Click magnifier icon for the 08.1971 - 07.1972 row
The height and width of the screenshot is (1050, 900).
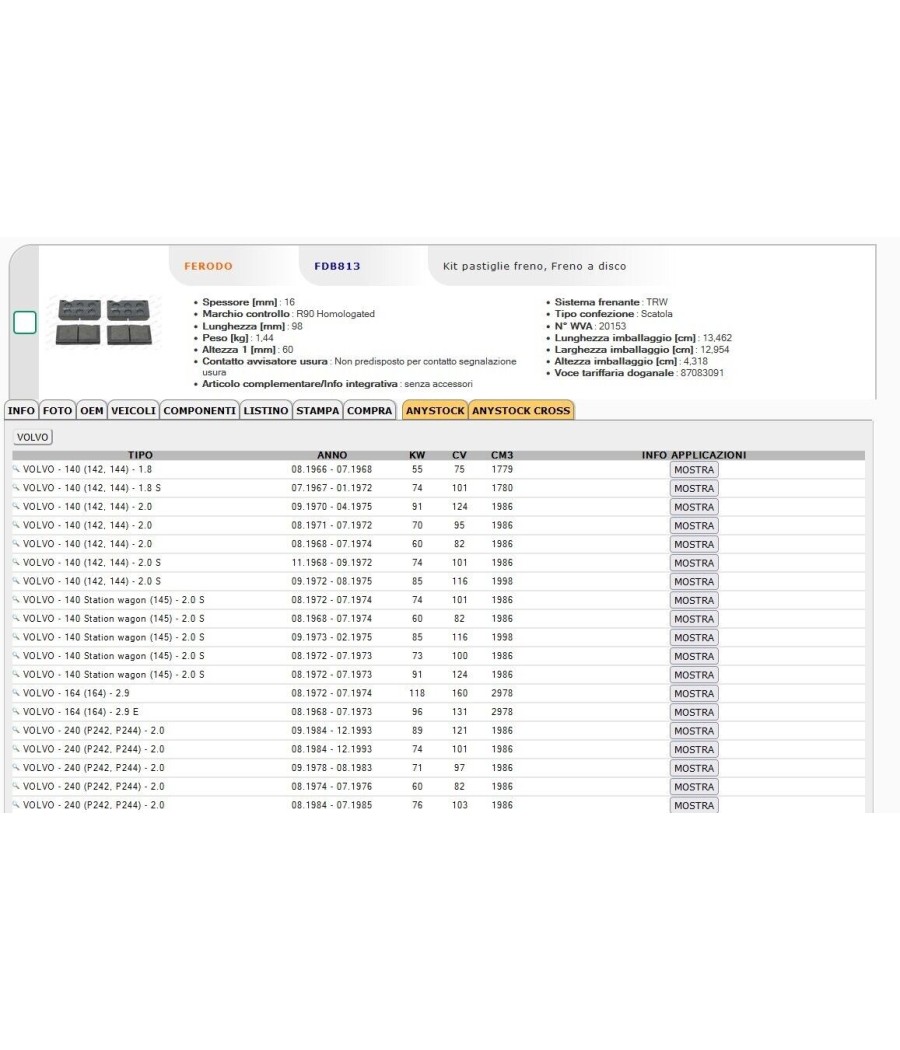(x=16, y=525)
